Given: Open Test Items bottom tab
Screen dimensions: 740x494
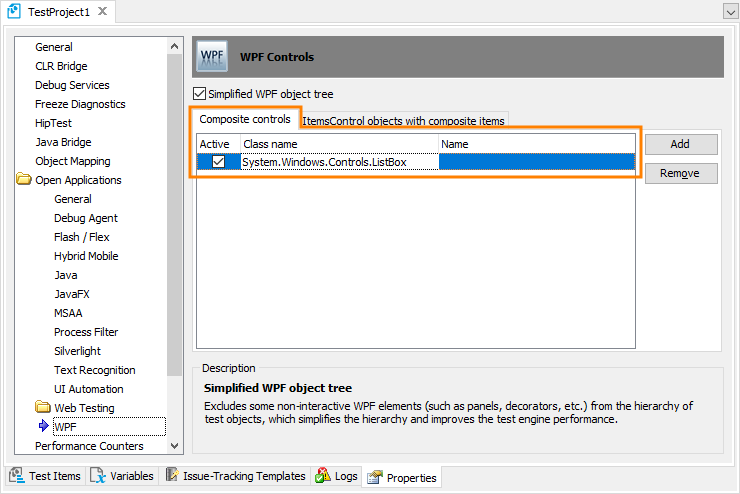Looking at the screenshot, I should pyautogui.click(x=46, y=476).
